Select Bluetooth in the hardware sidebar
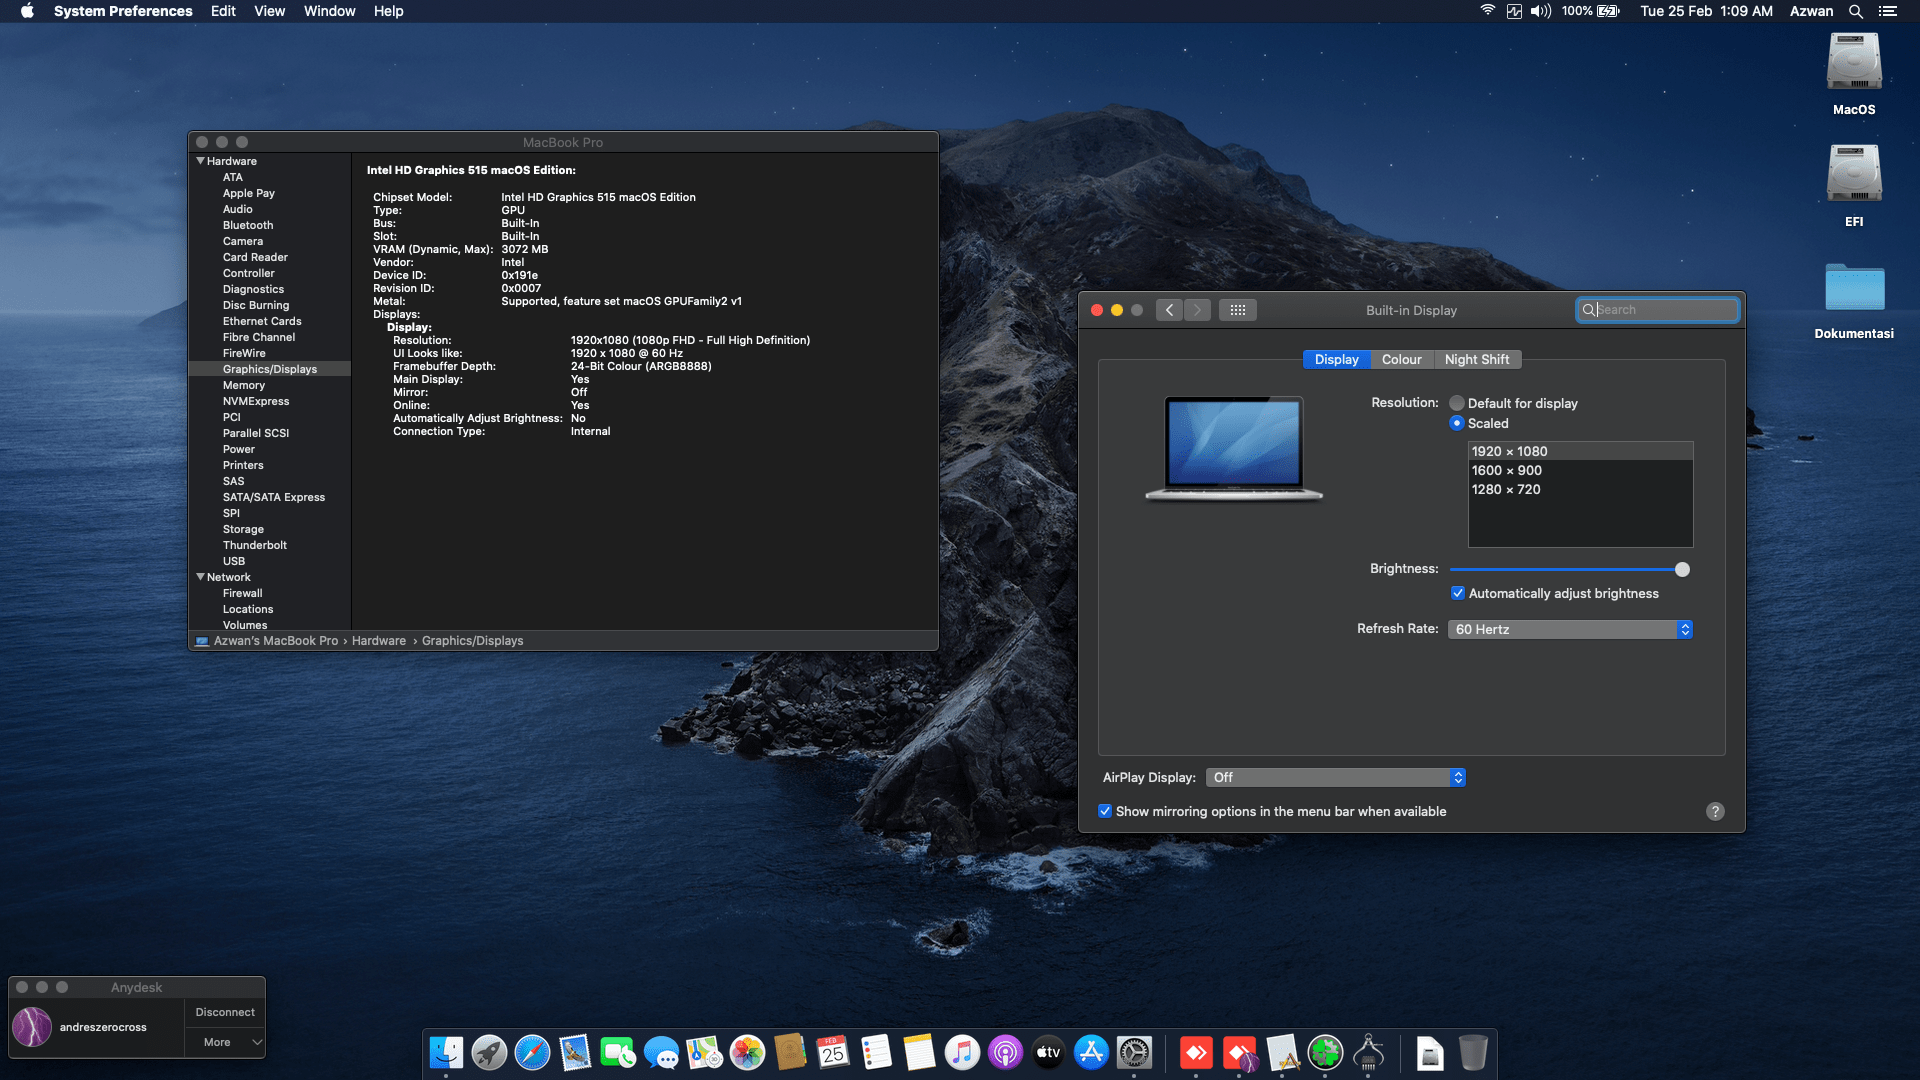This screenshot has width=1920, height=1080. [247, 225]
